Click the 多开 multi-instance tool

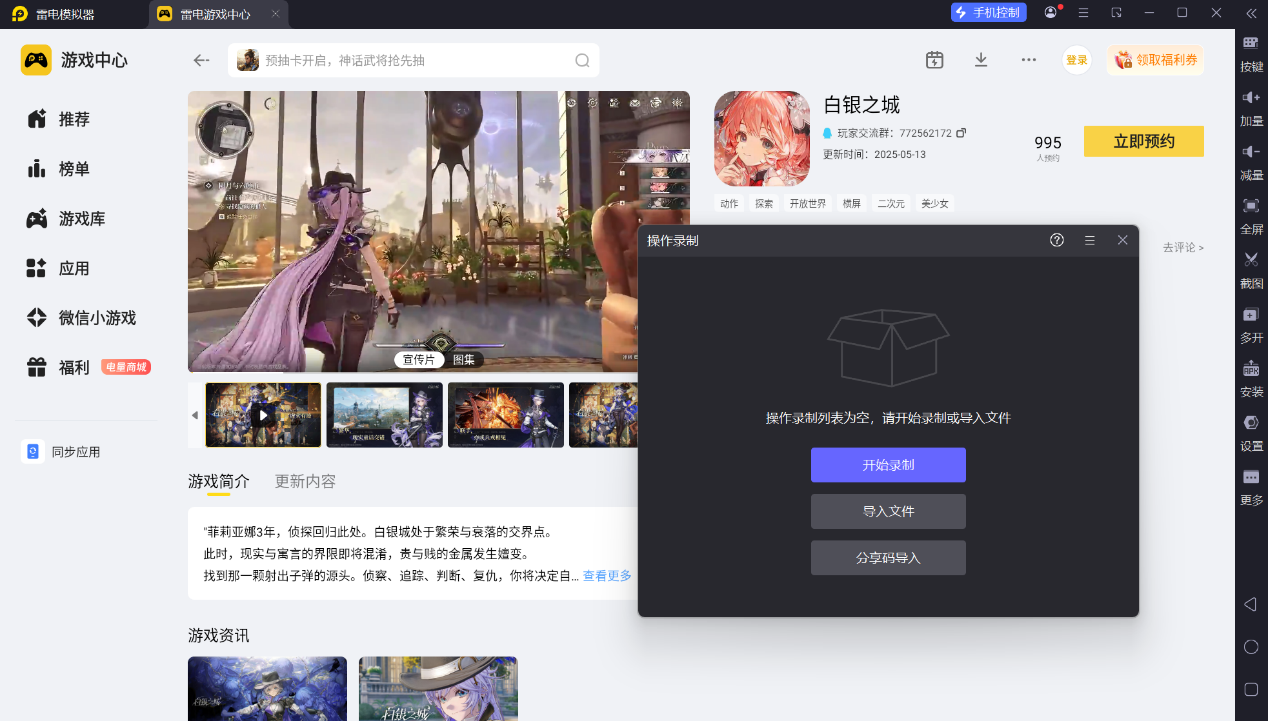click(x=1251, y=325)
